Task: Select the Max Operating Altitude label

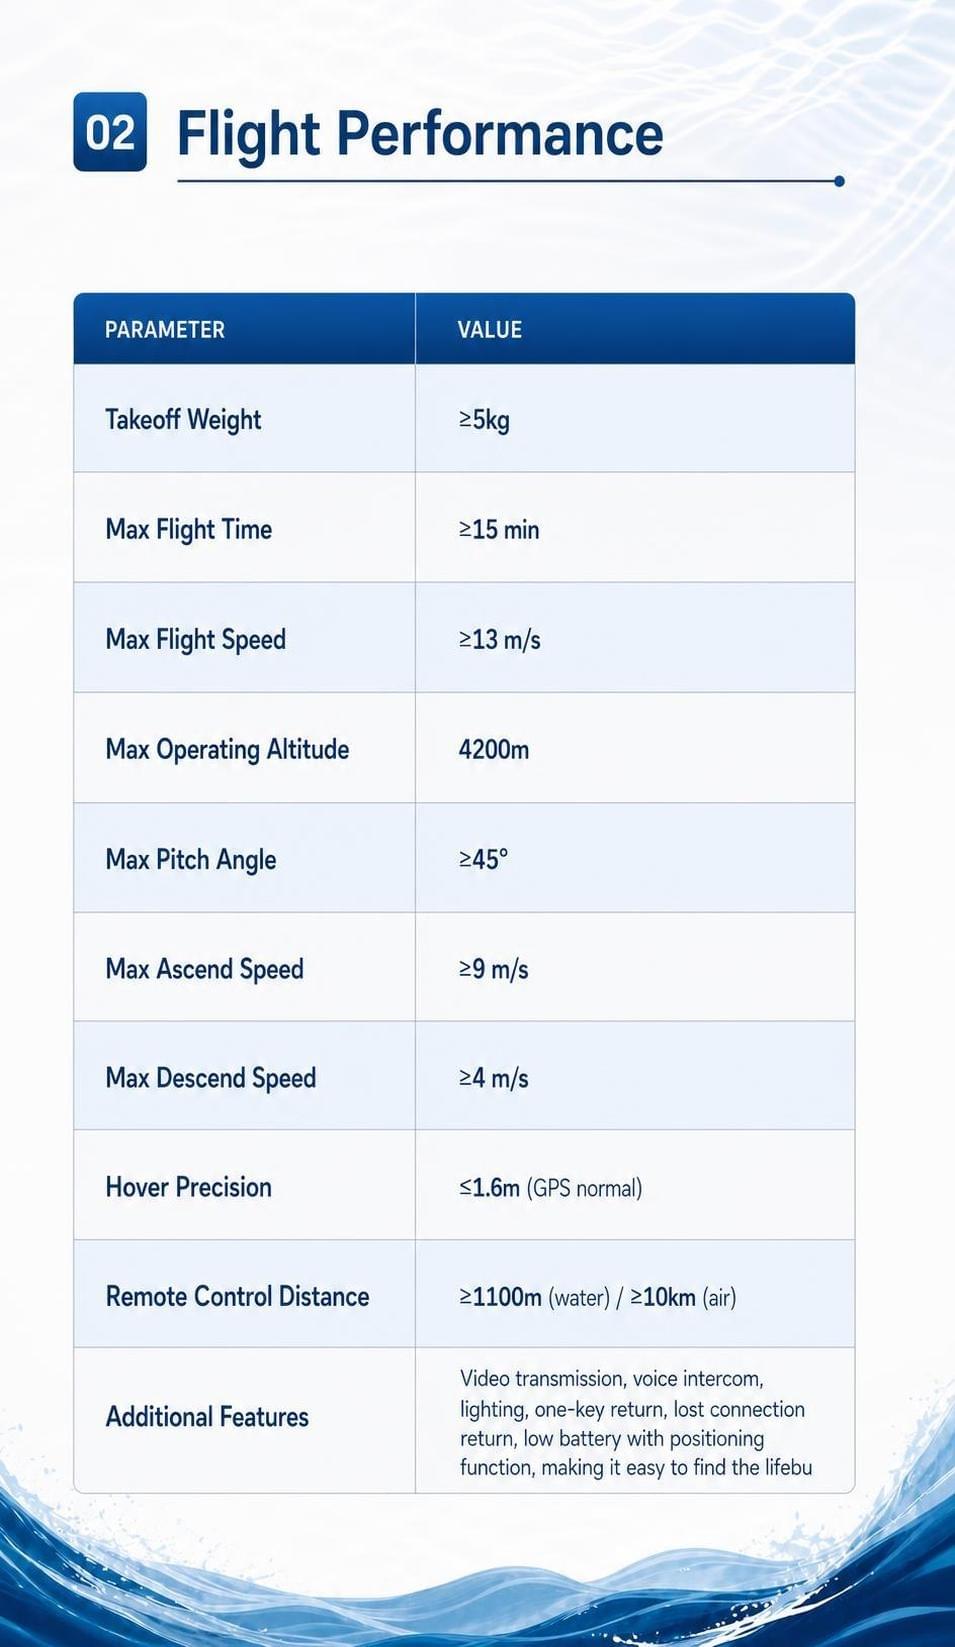Action: pos(227,749)
